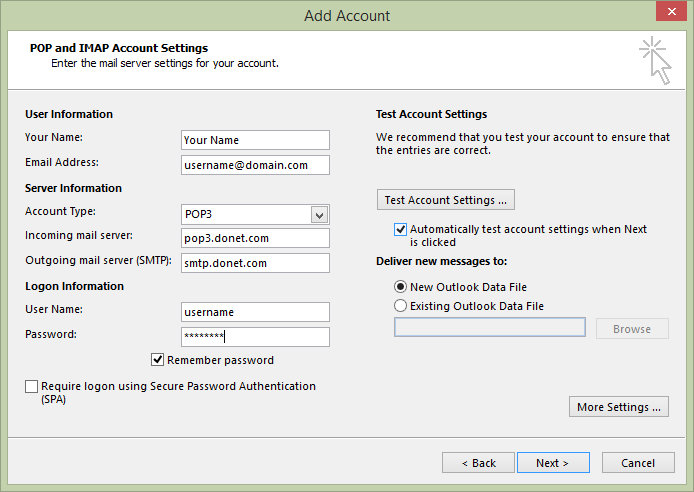
Task: Click the 'Test Account Settings' heading text
Action: tap(432, 114)
